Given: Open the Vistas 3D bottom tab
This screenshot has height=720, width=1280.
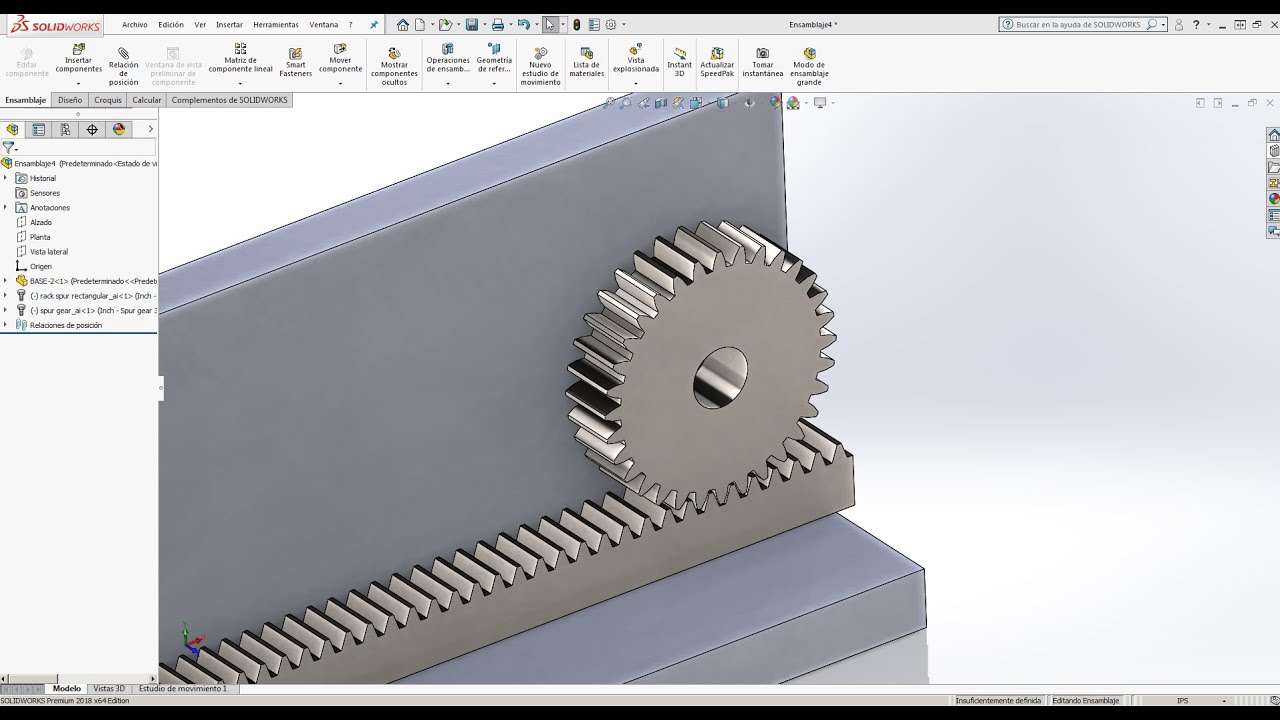Looking at the screenshot, I should click(109, 688).
